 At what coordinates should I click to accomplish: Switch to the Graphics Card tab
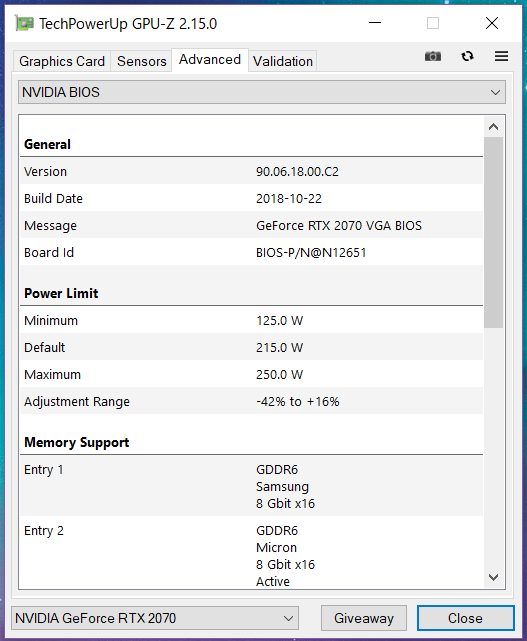tap(62, 61)
